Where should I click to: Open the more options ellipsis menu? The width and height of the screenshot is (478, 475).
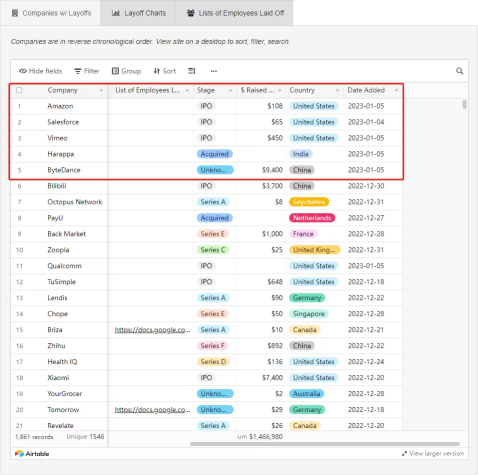click(214, 71)
